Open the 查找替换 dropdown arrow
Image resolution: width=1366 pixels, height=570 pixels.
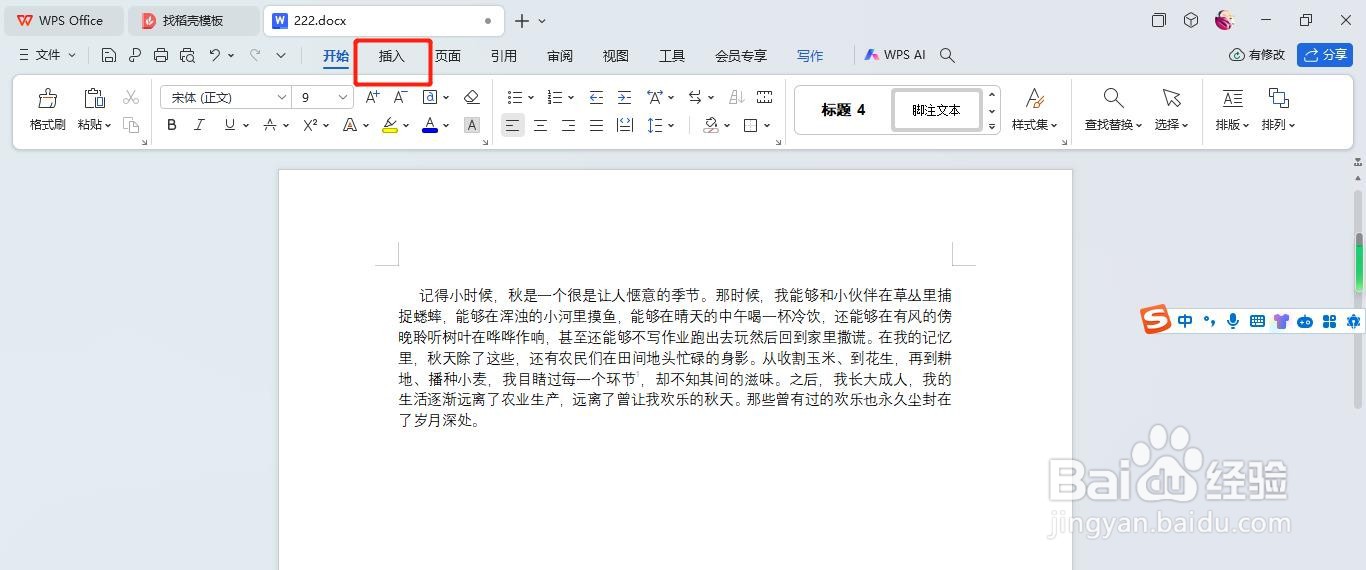point(1139,125)
